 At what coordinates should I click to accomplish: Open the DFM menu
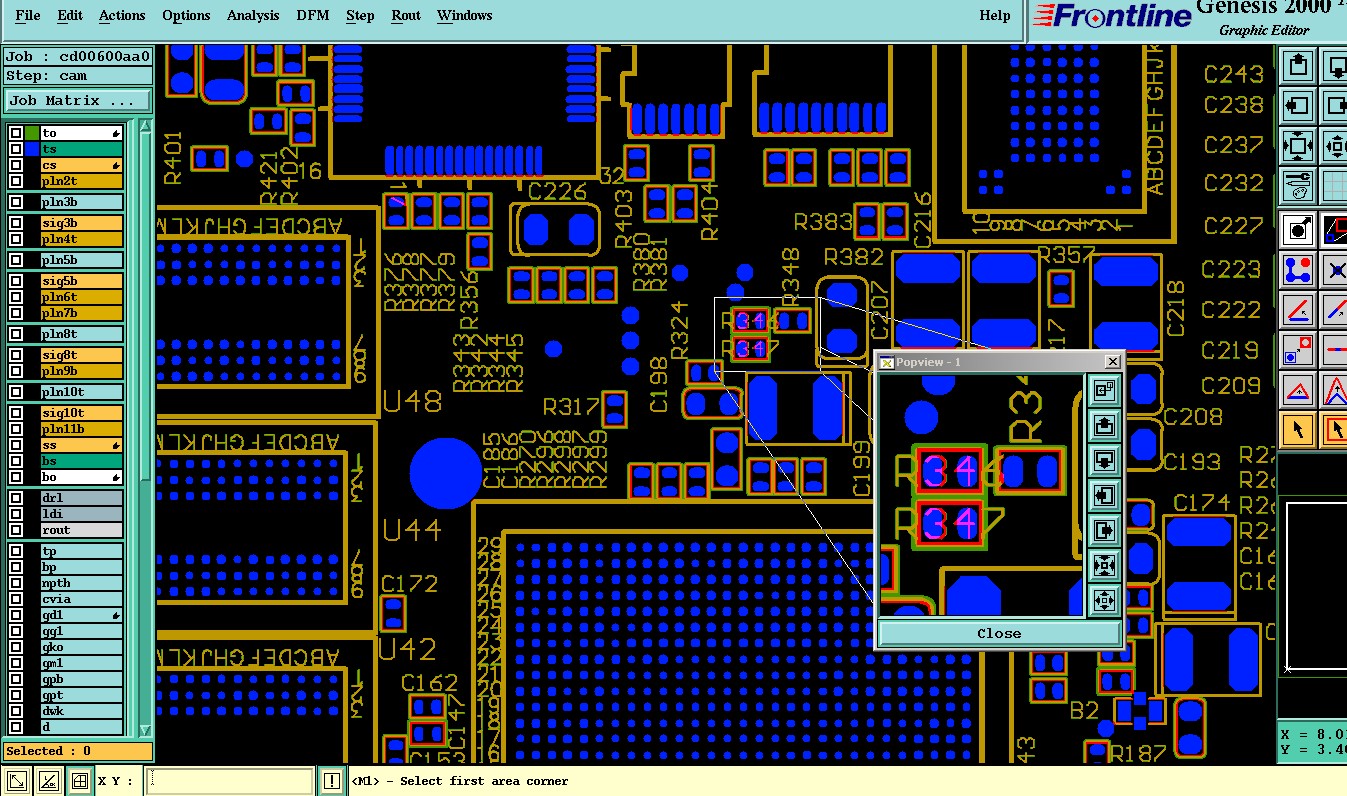pyautogui.click(x=312, y=15)
